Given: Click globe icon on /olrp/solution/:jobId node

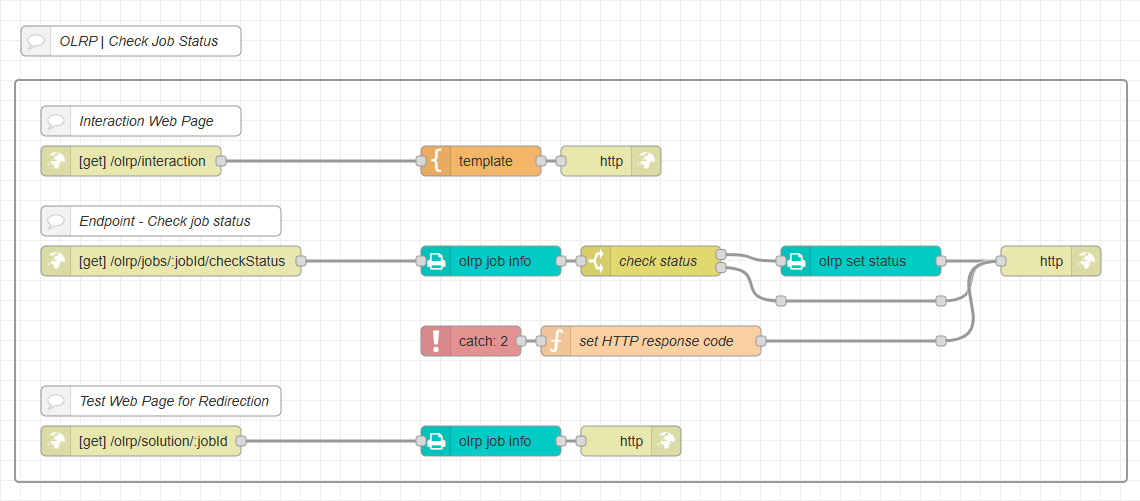Looking at the screenshot, I should 56,441.
